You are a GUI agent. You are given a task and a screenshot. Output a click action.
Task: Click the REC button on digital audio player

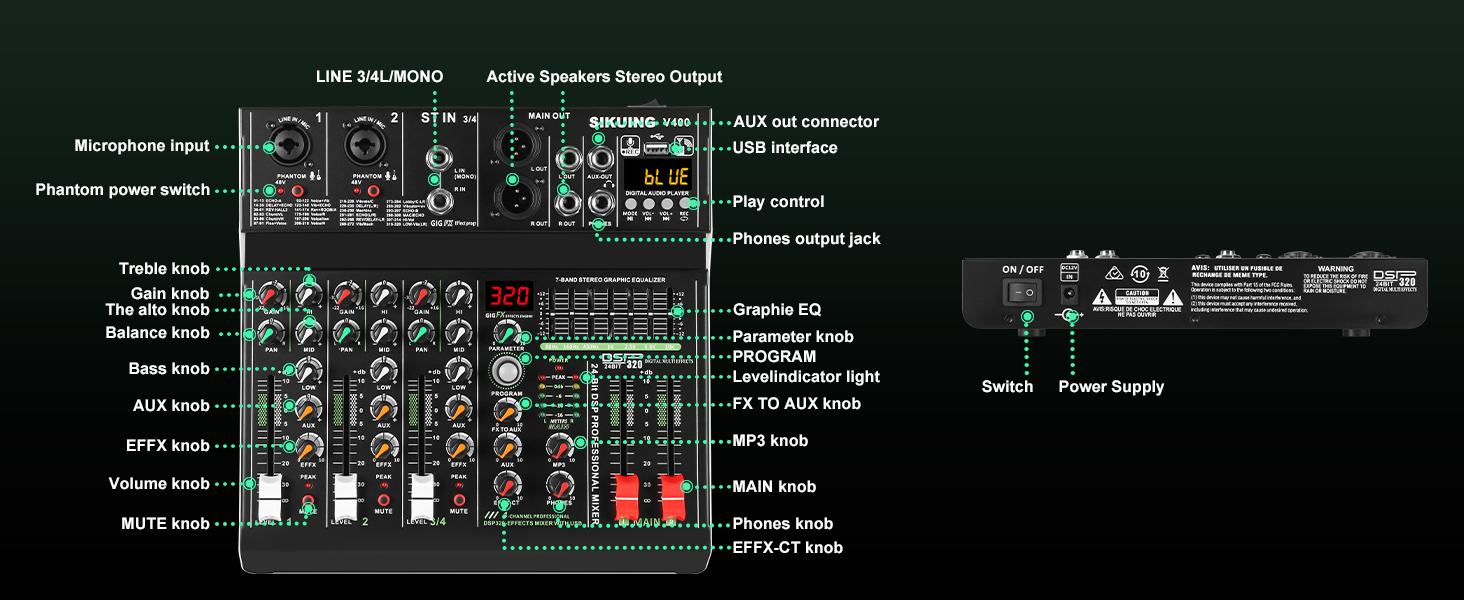[684, 204]
